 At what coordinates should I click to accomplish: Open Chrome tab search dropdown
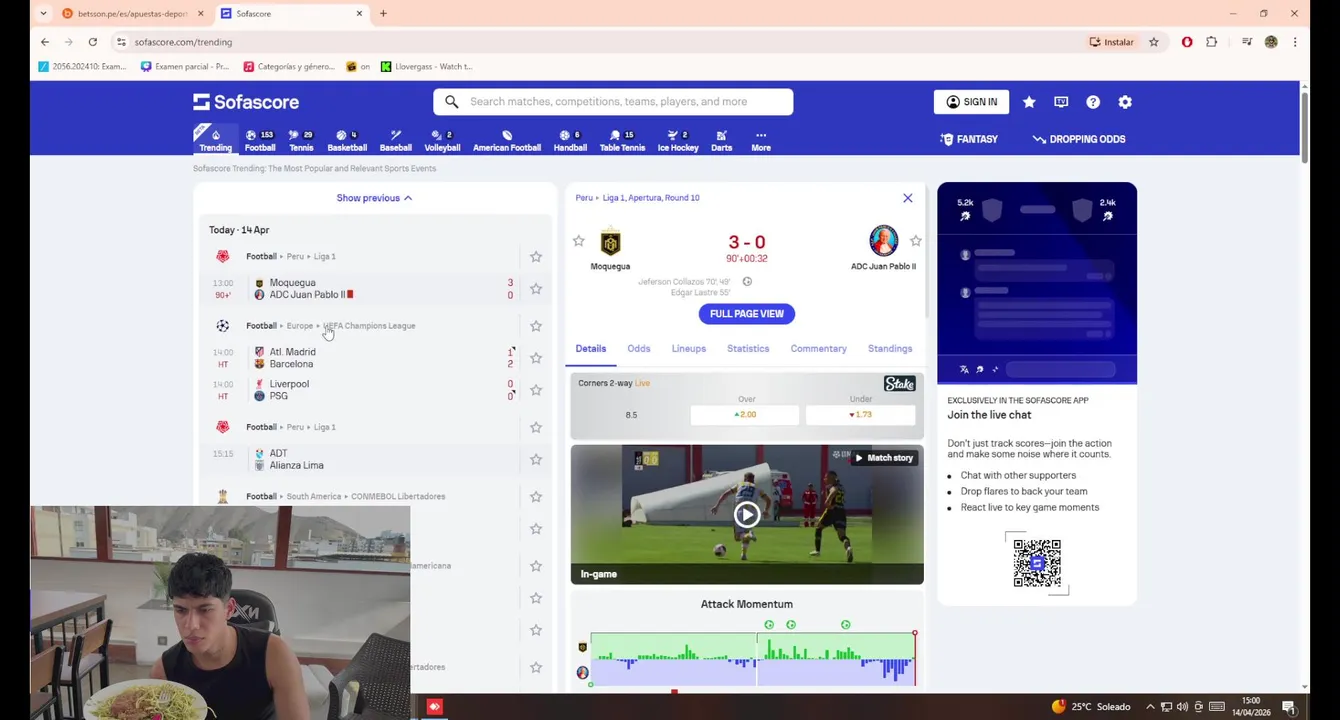coord(43,13)
